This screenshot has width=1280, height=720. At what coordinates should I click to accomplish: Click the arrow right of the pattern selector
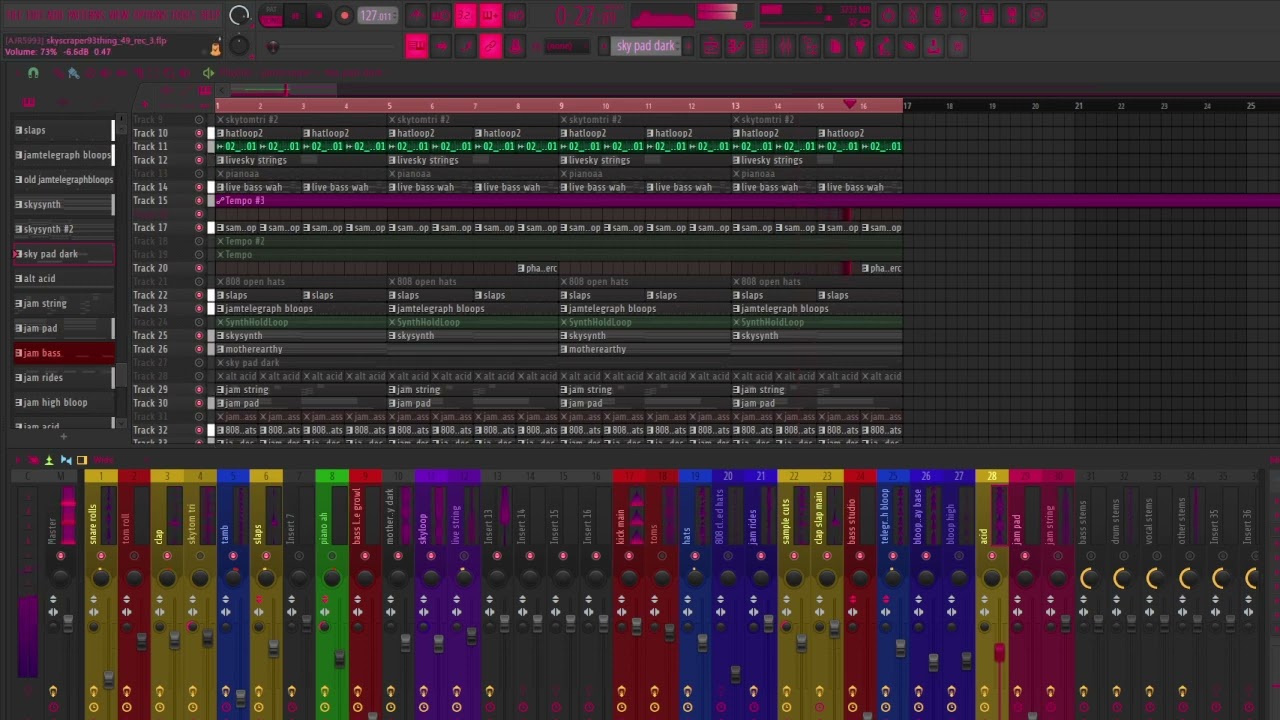pyautogui.click(x=688, y=46)
